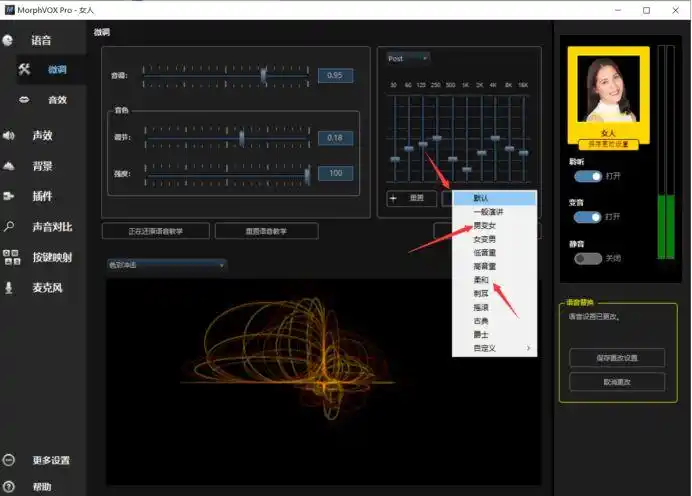692x496 pixels.
Task: Open the 麦克风 microphone icon
Action: tap(9, 288)
